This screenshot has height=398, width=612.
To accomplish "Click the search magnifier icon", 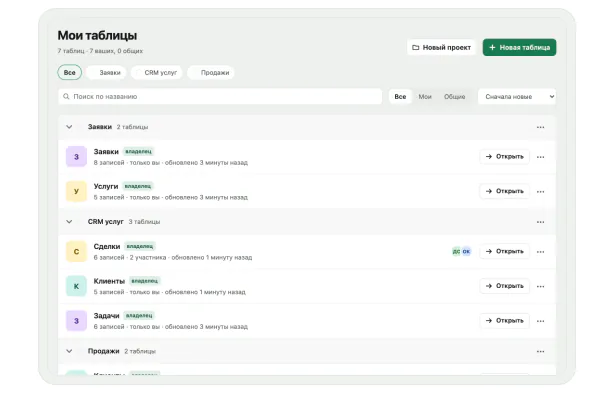I will [x=66, y=96].
